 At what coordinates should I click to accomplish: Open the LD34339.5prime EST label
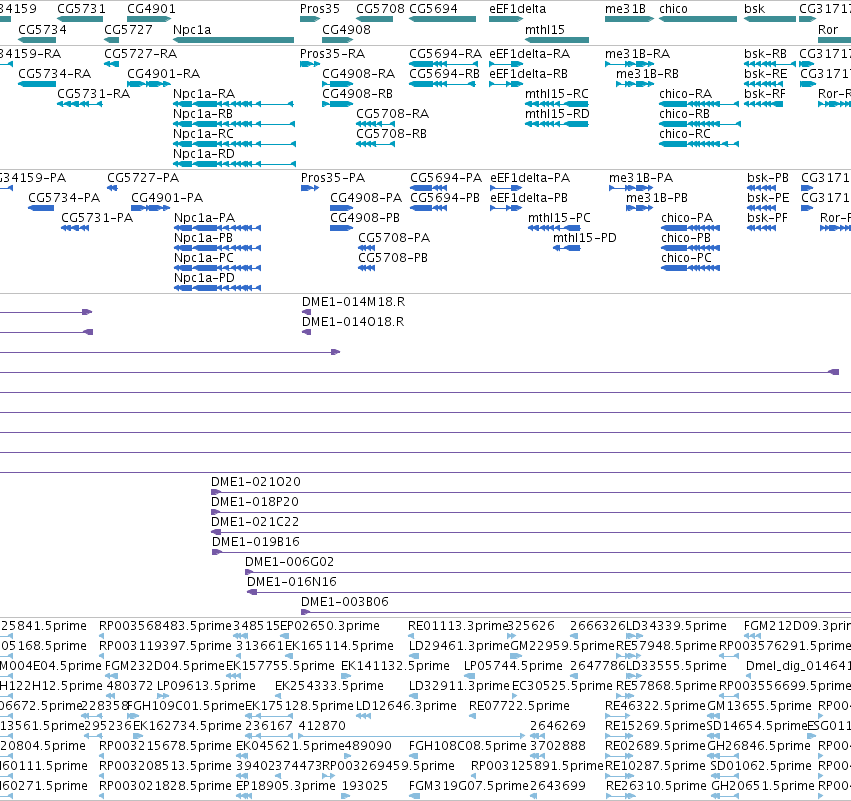coord(677,626)
